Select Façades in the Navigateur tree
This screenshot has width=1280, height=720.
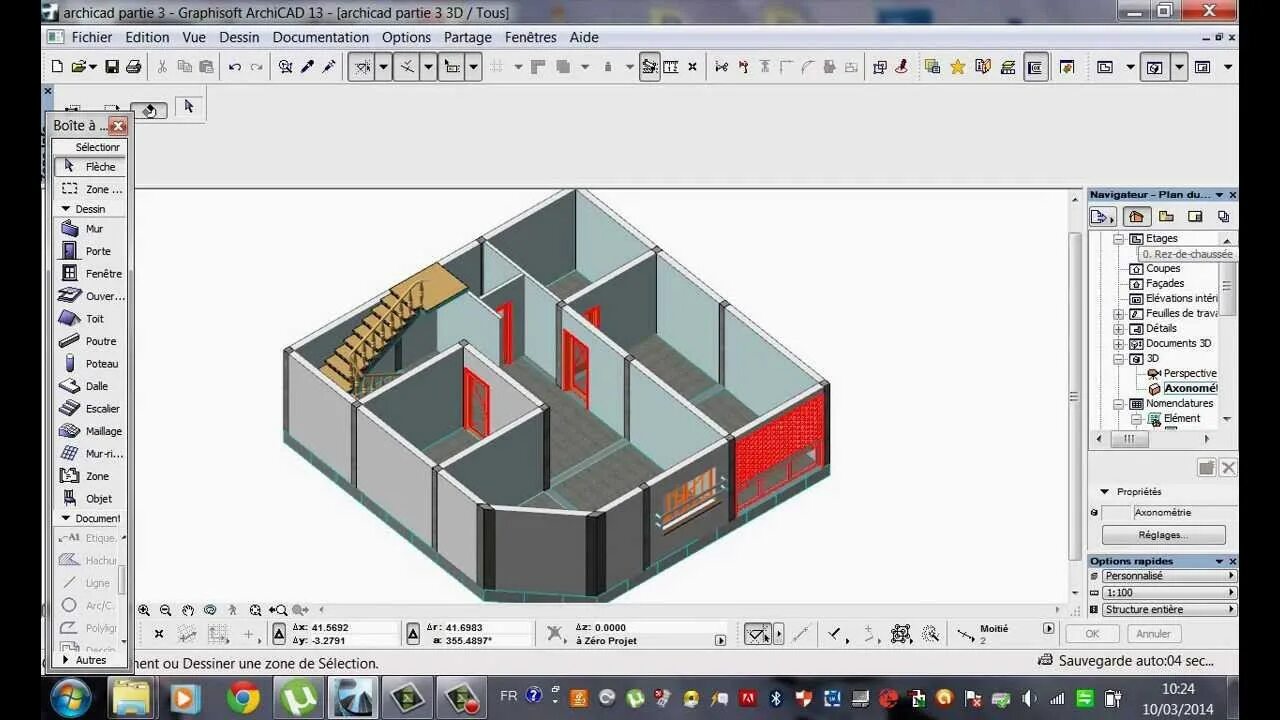[1165, 284]
